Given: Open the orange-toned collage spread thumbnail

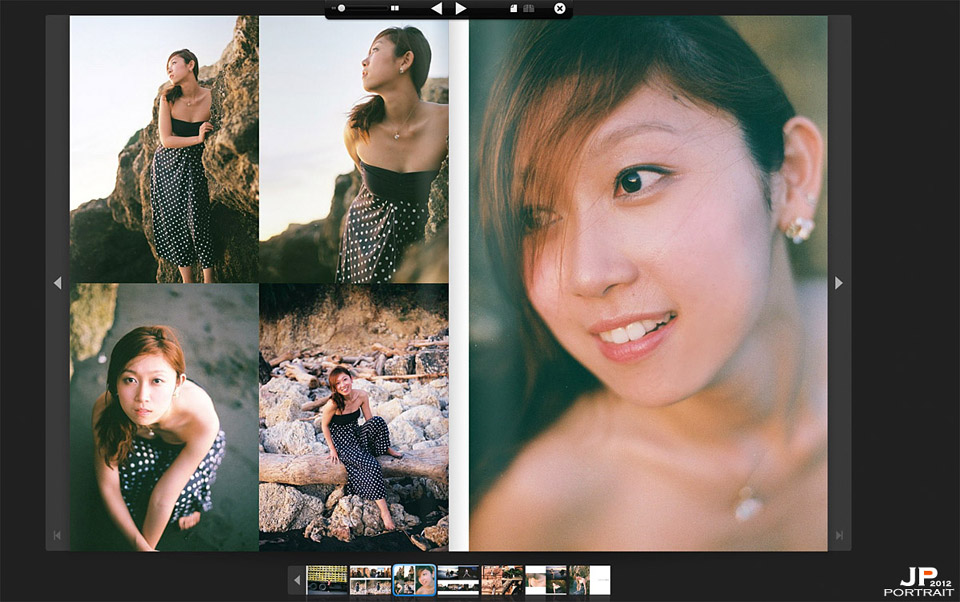Looking at the screenshot, I should click(x=502, y=580).
